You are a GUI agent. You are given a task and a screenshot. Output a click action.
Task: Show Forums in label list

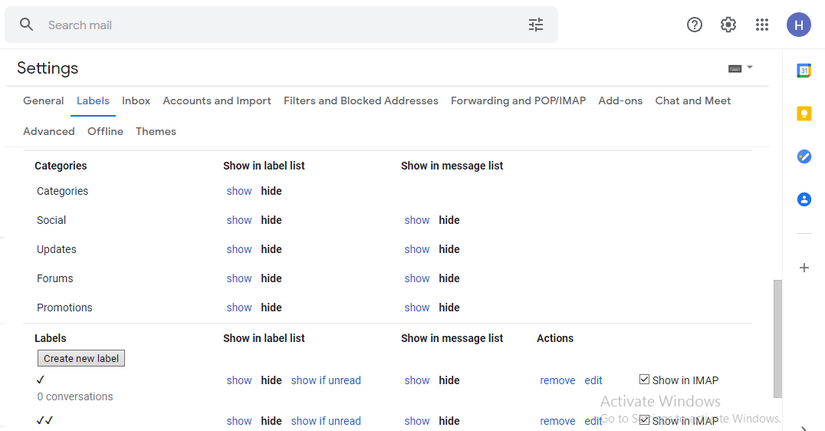pos(239,278)
